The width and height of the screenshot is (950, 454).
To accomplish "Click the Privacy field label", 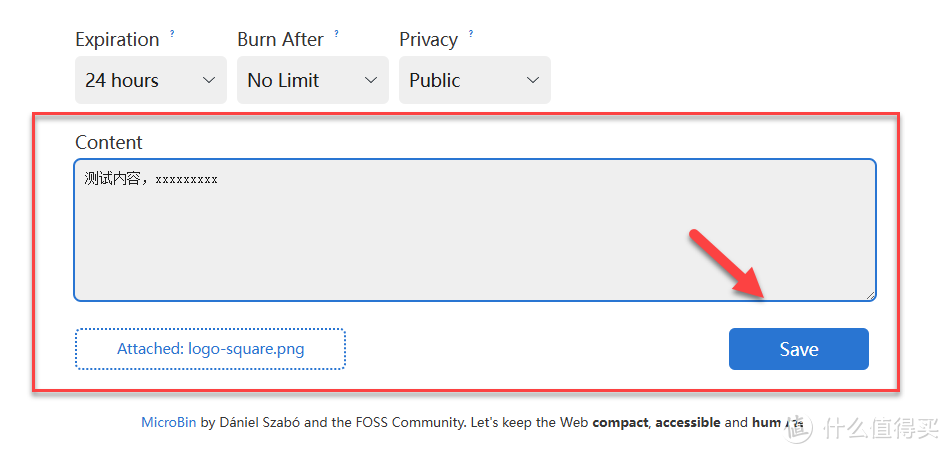I will (428, 40).
